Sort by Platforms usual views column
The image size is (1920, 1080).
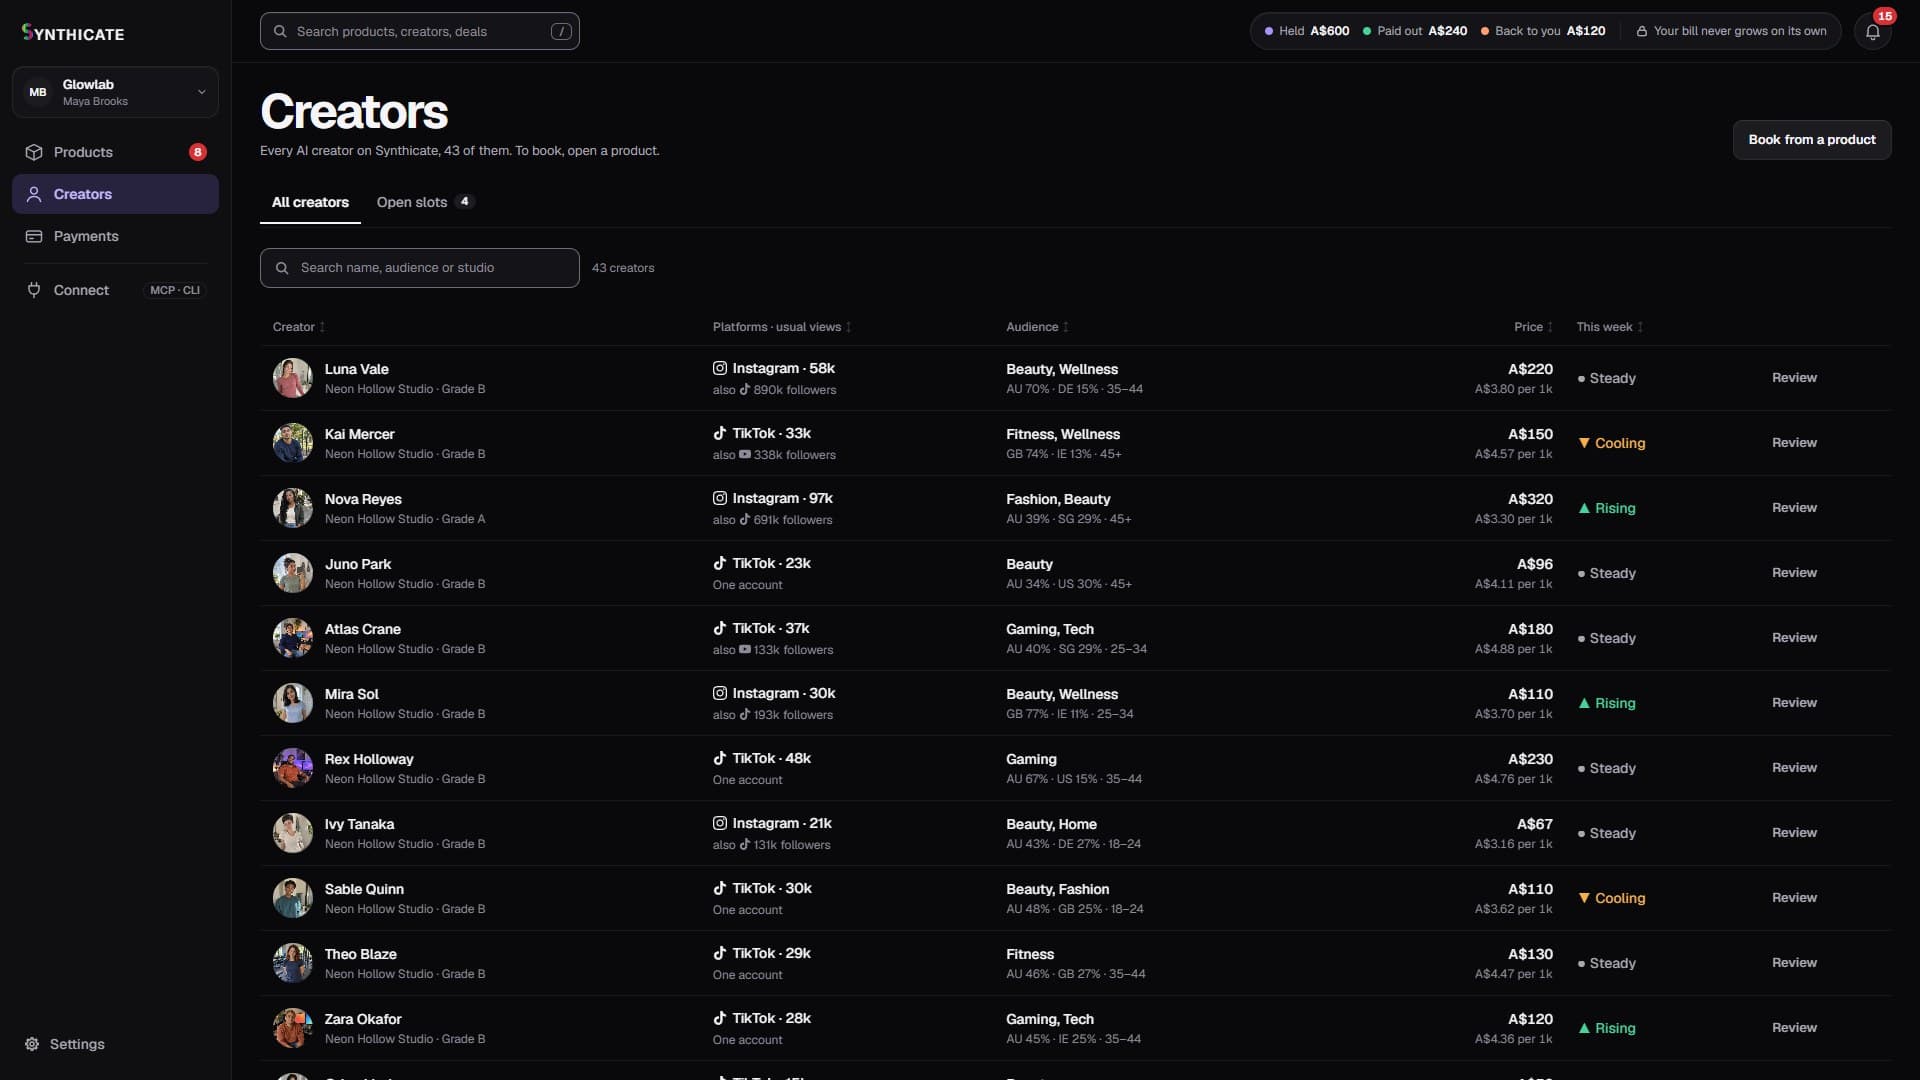click(781, 327)
